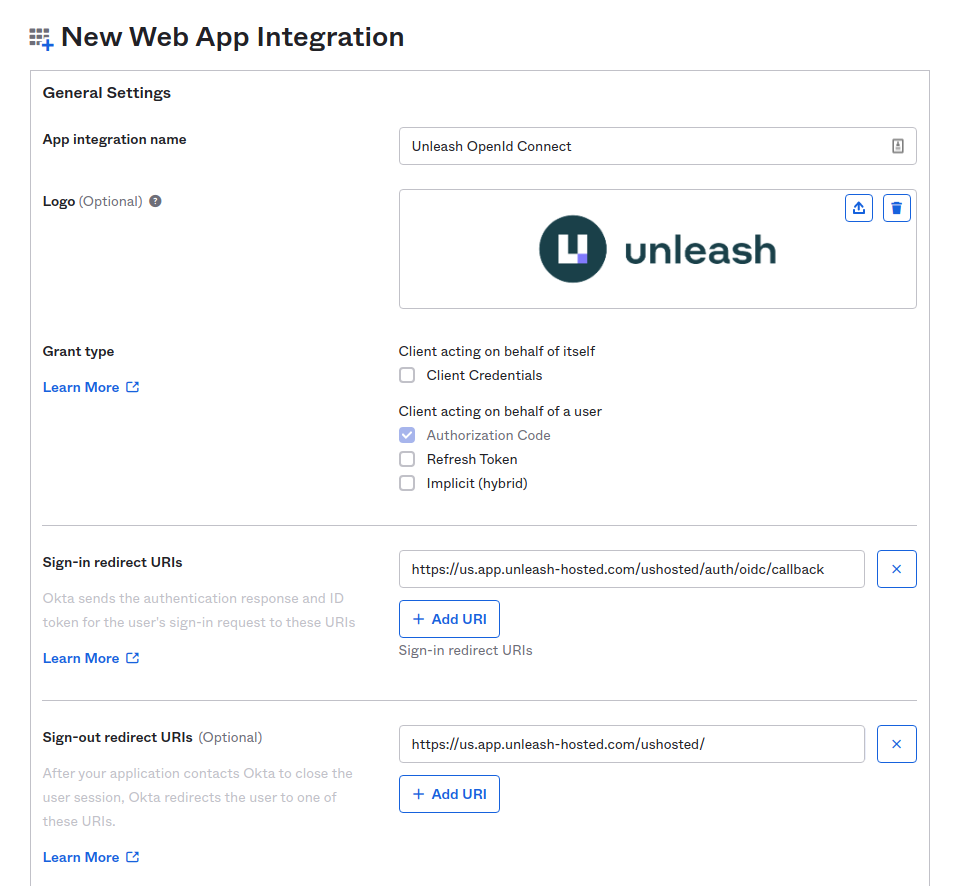Click the external link icon next to Grant type Learn More
This screenshot has height=886, width=953.
(x=133, y=387)
